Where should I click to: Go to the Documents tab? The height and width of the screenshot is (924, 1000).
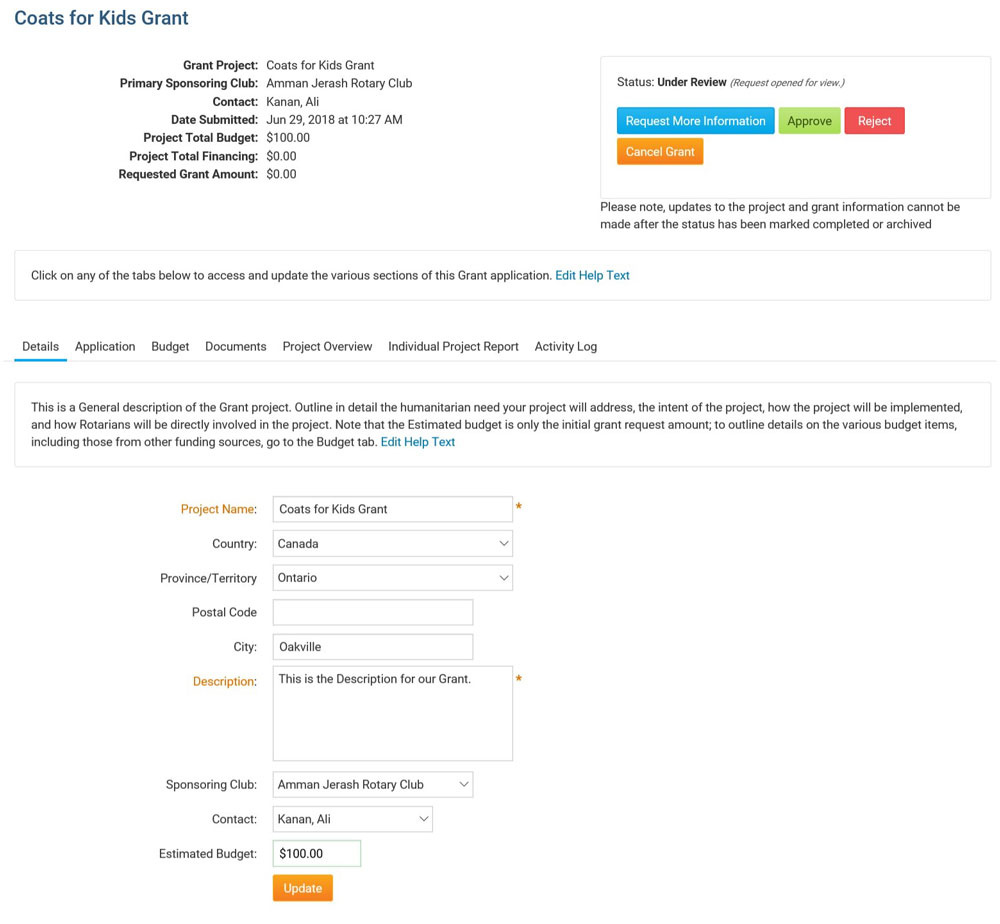tap(235, 346)
